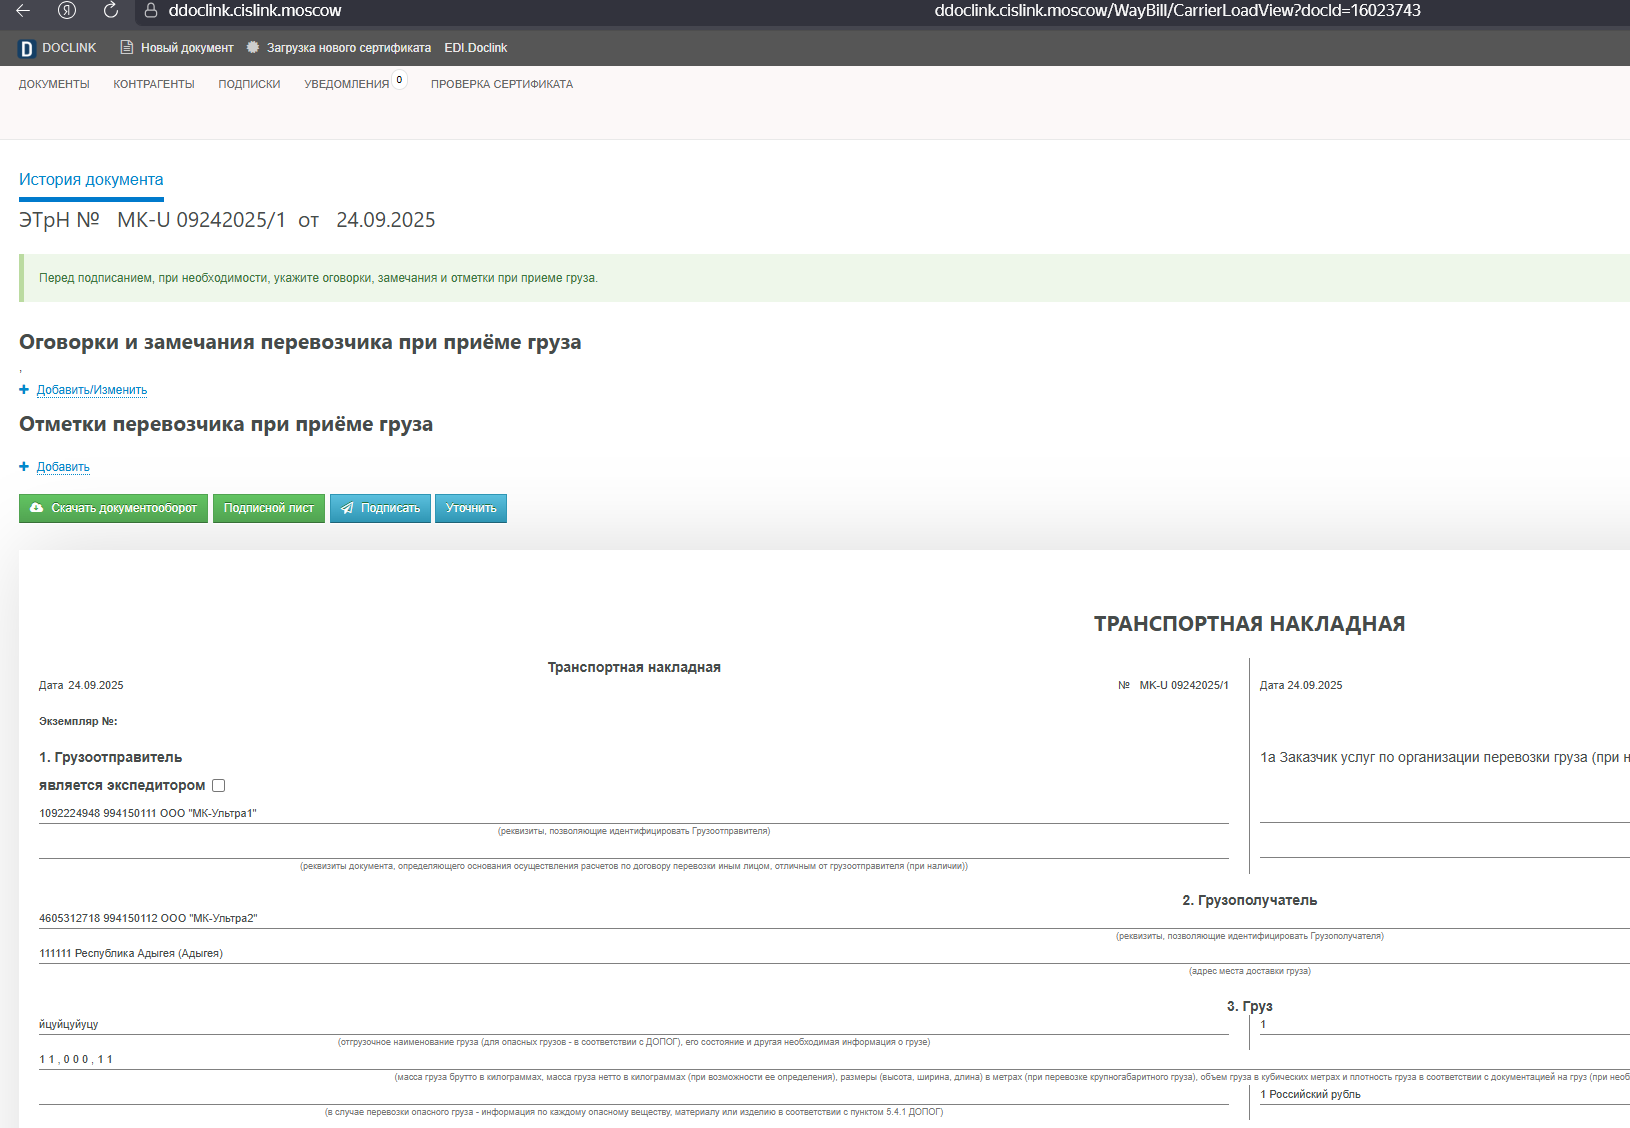Click the Оговорки и замечания перевозчика heading
This screenshot has width=1630, height=1128.
[x=300, y=342]
